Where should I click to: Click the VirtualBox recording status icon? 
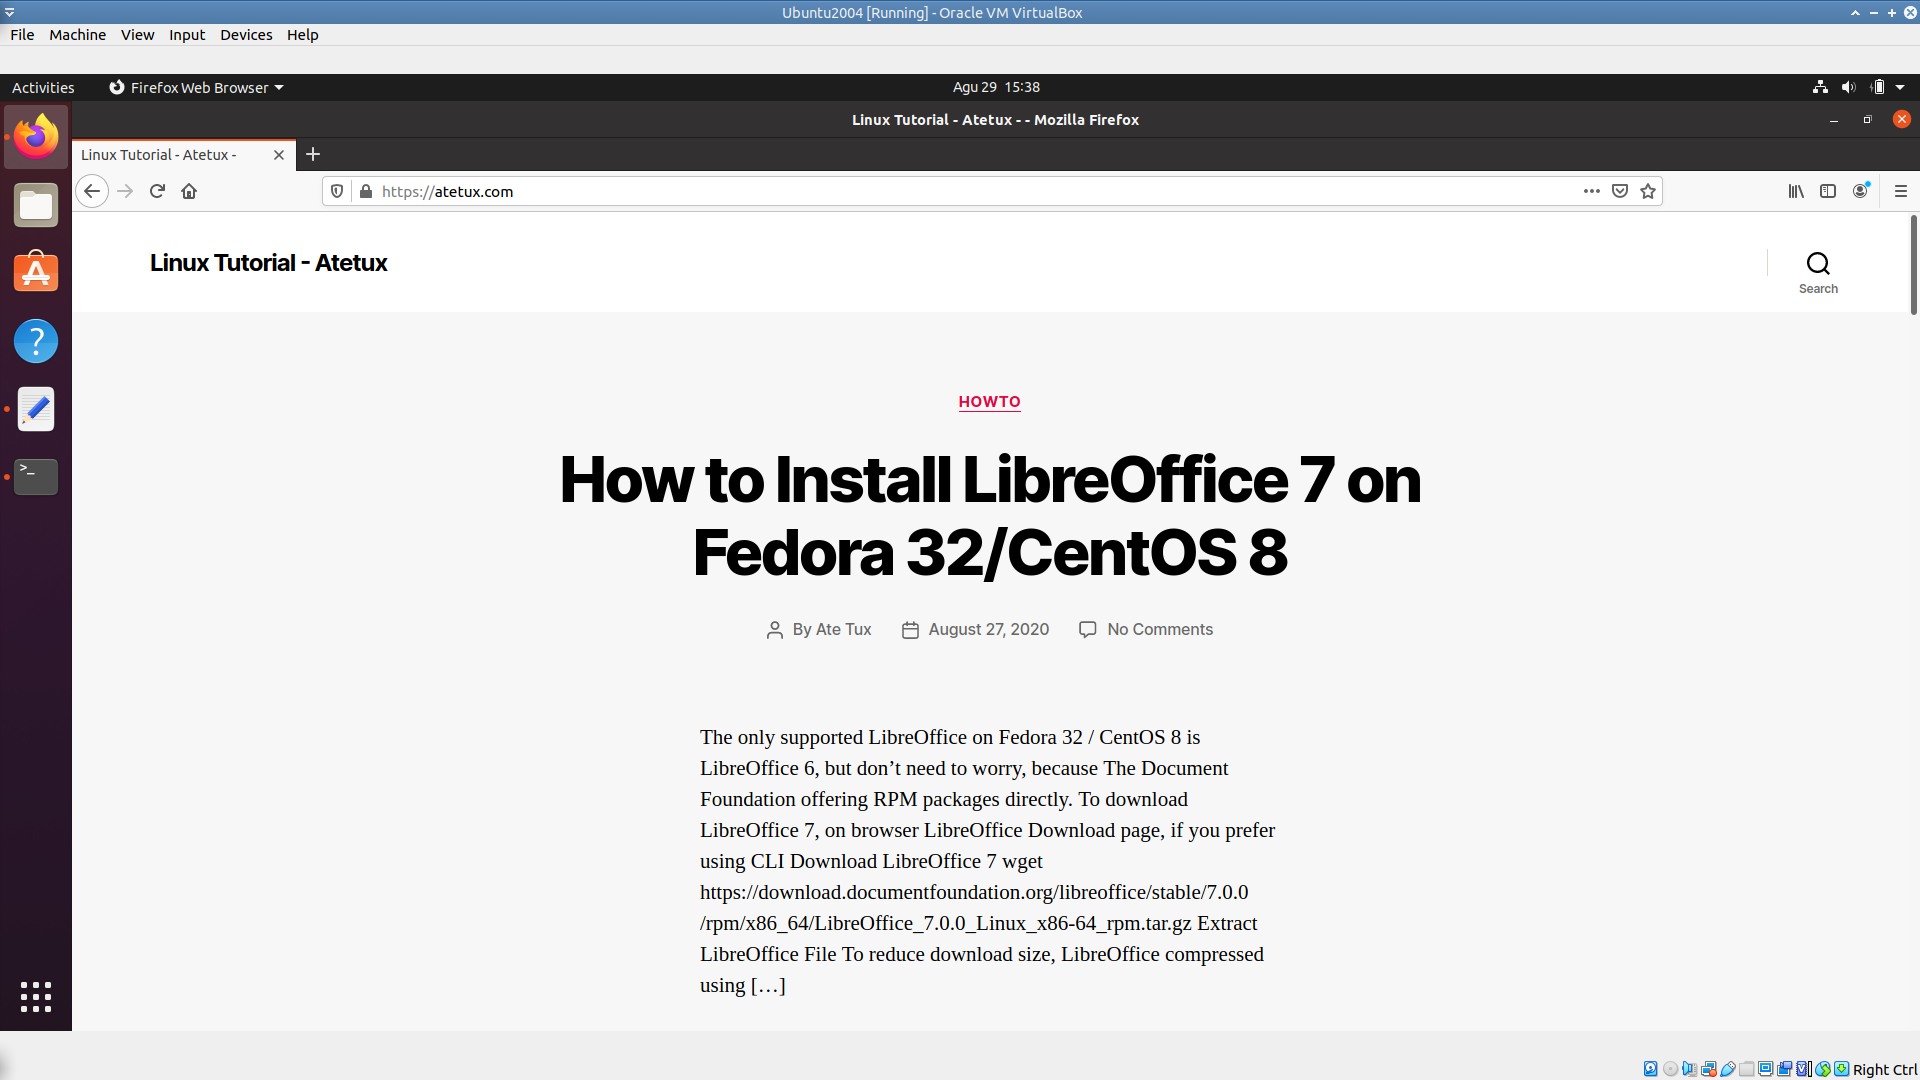click(1785, 1069)
